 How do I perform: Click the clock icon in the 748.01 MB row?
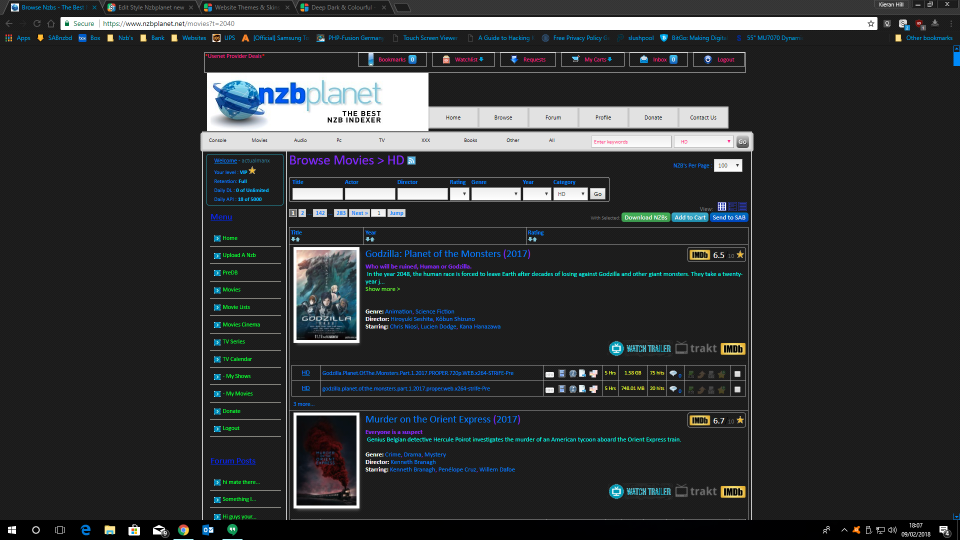coord(572,389)
